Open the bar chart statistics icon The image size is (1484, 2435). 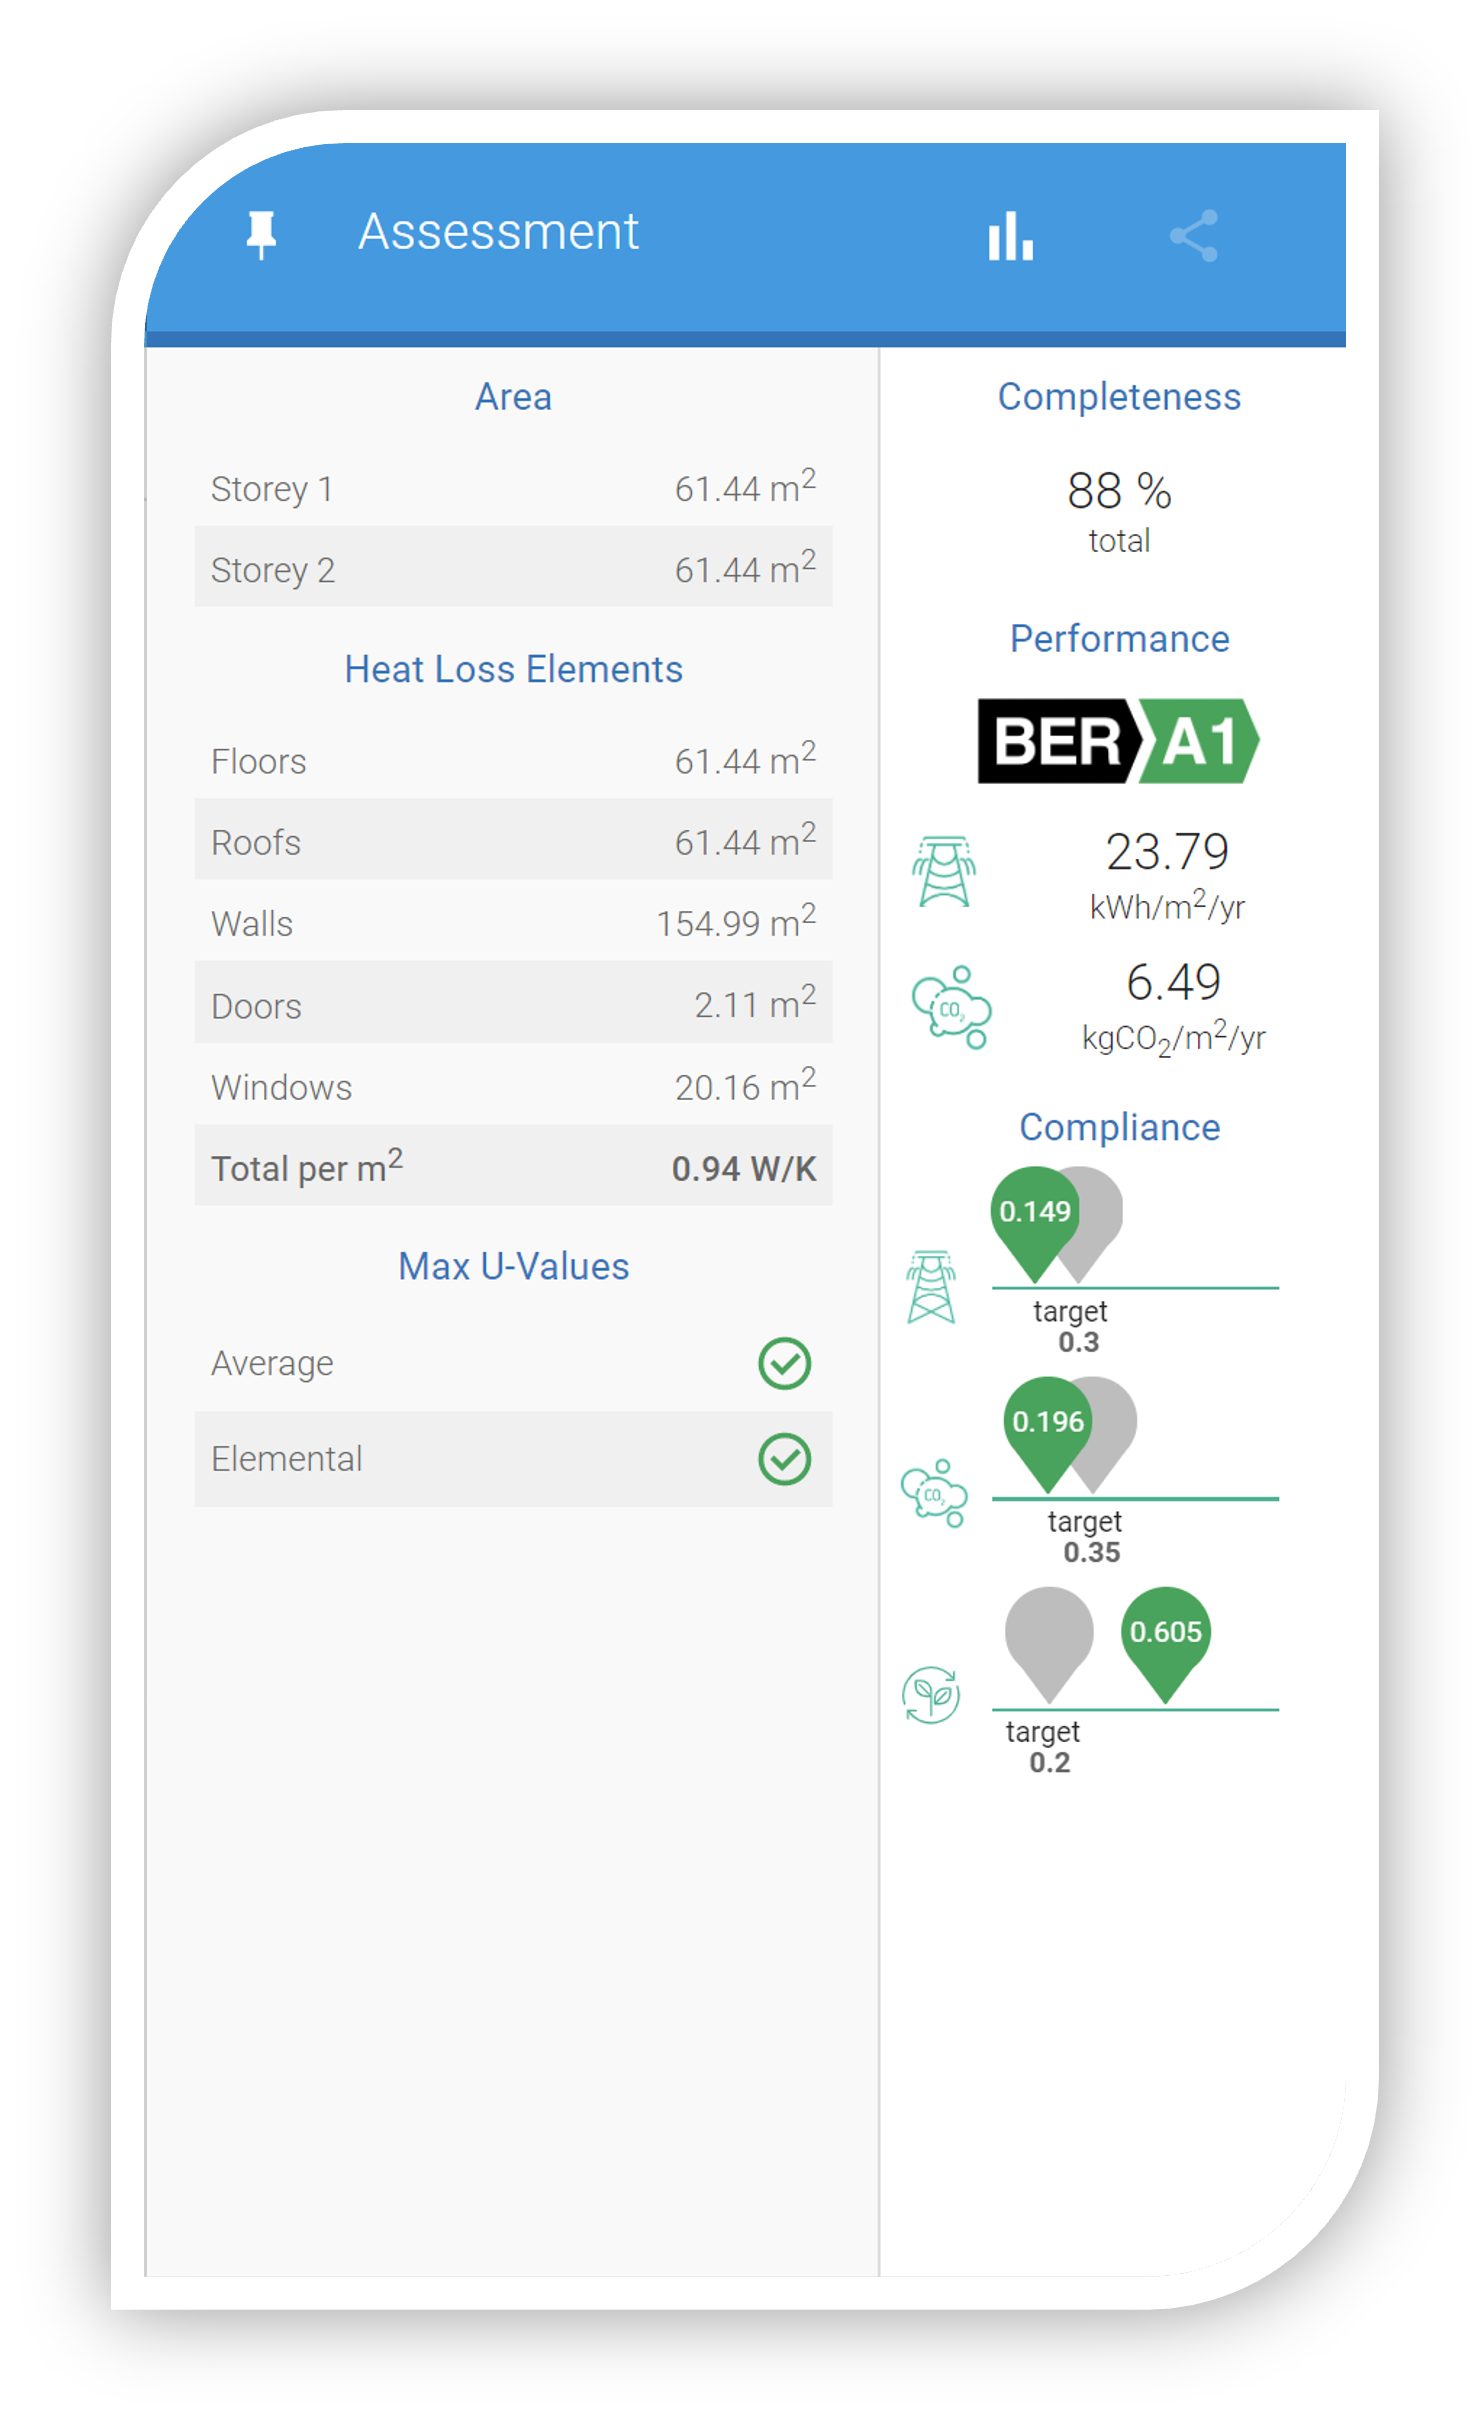point(1010,236)
